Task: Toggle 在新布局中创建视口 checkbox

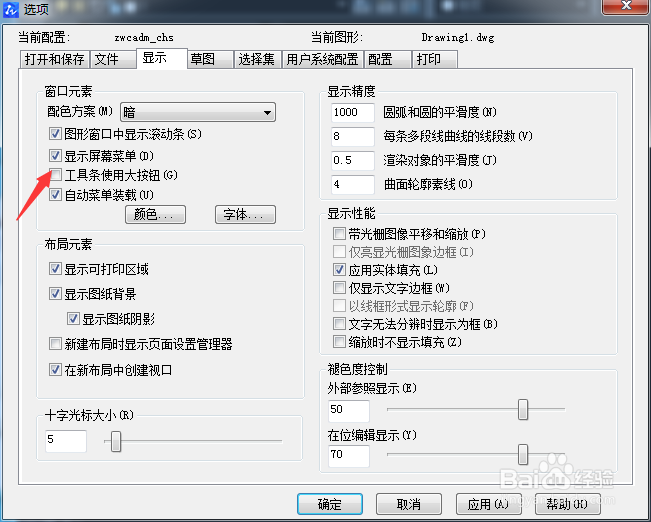Action: click(x=55, y=370)
